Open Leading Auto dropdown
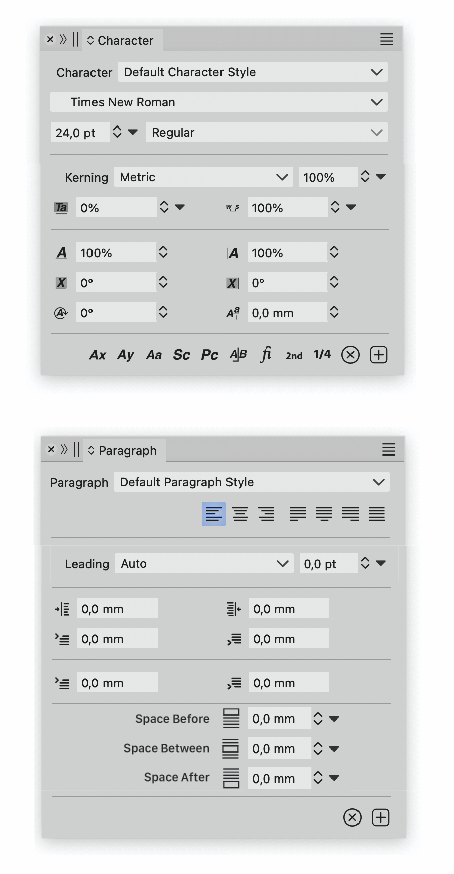 [204, 564]
